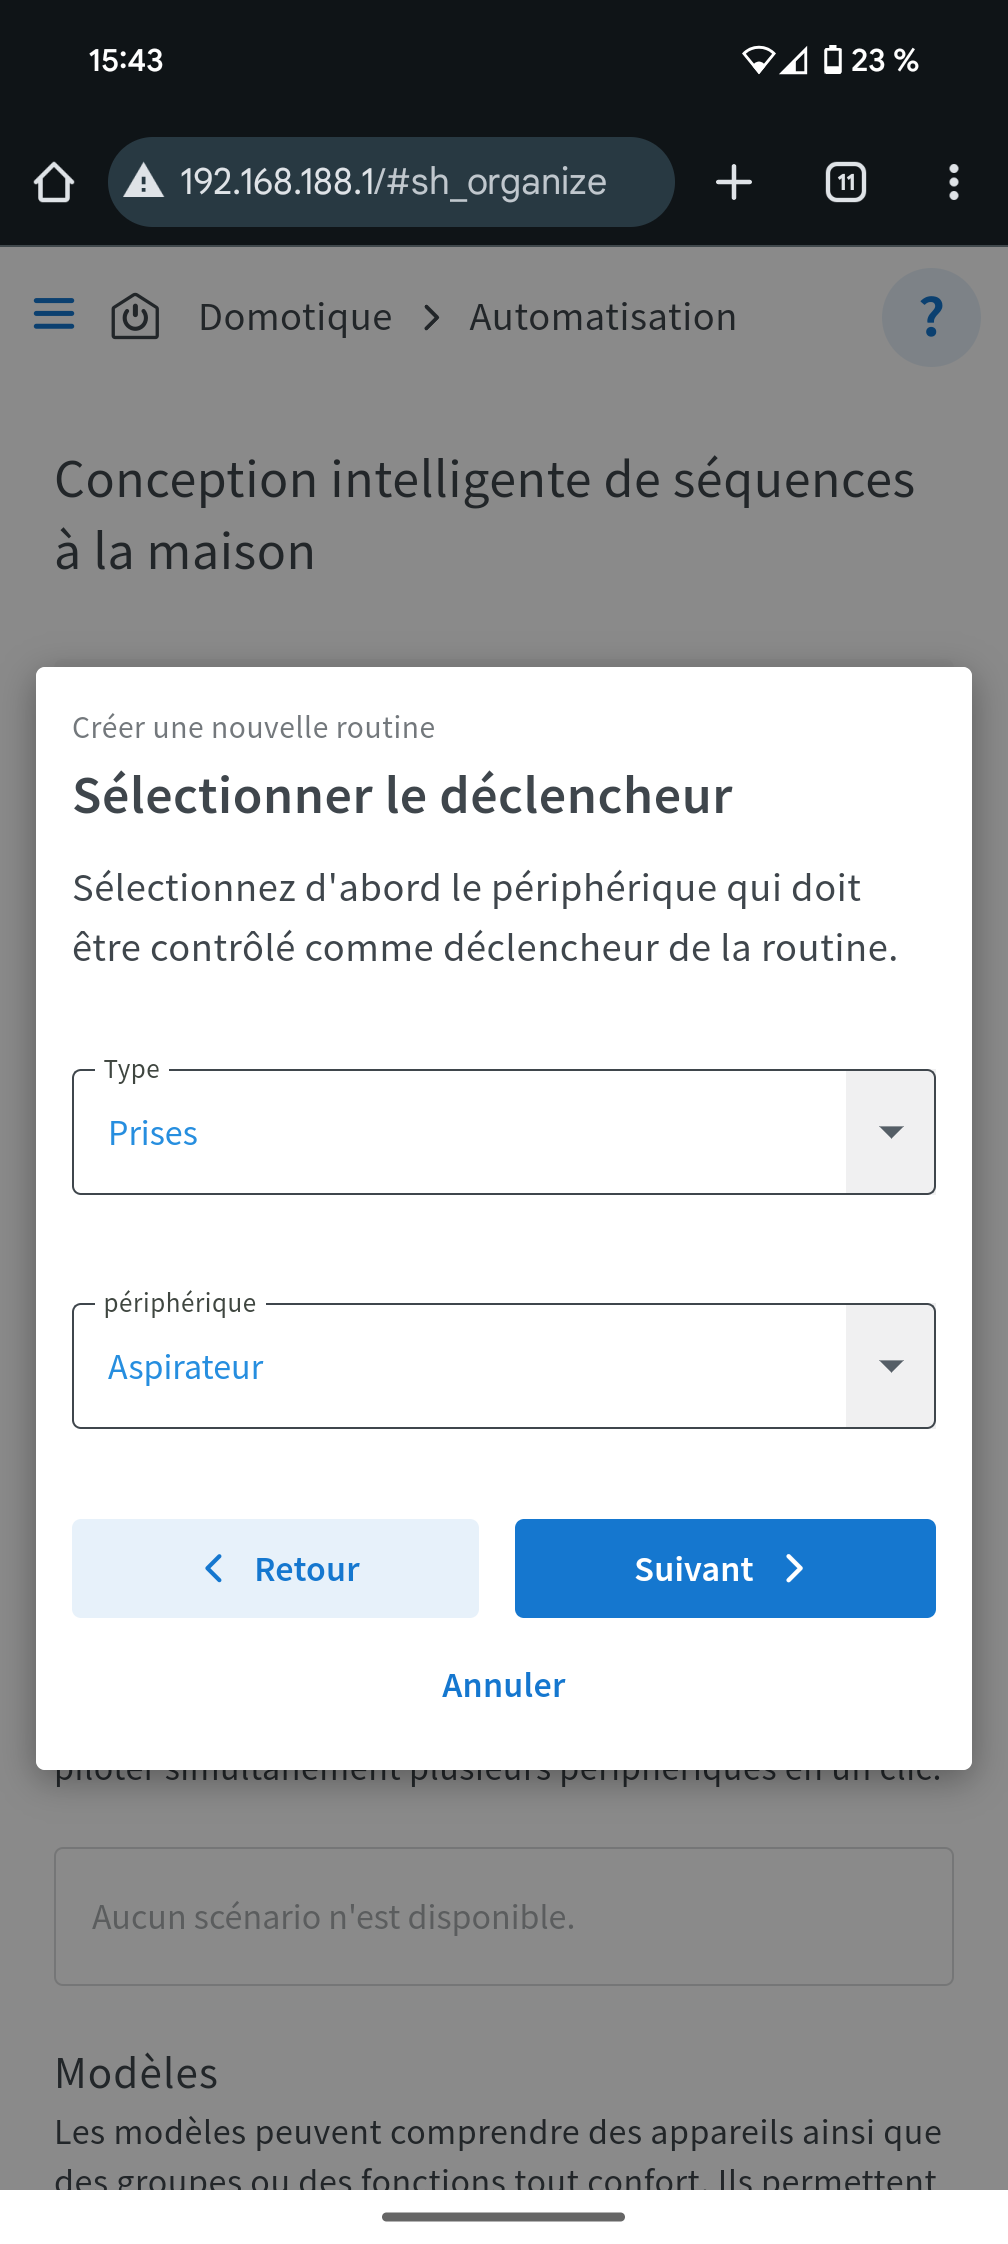Open the tab switcher showing 11 tabs
The image size is (1008, 2244).
[x=846, y=182]
